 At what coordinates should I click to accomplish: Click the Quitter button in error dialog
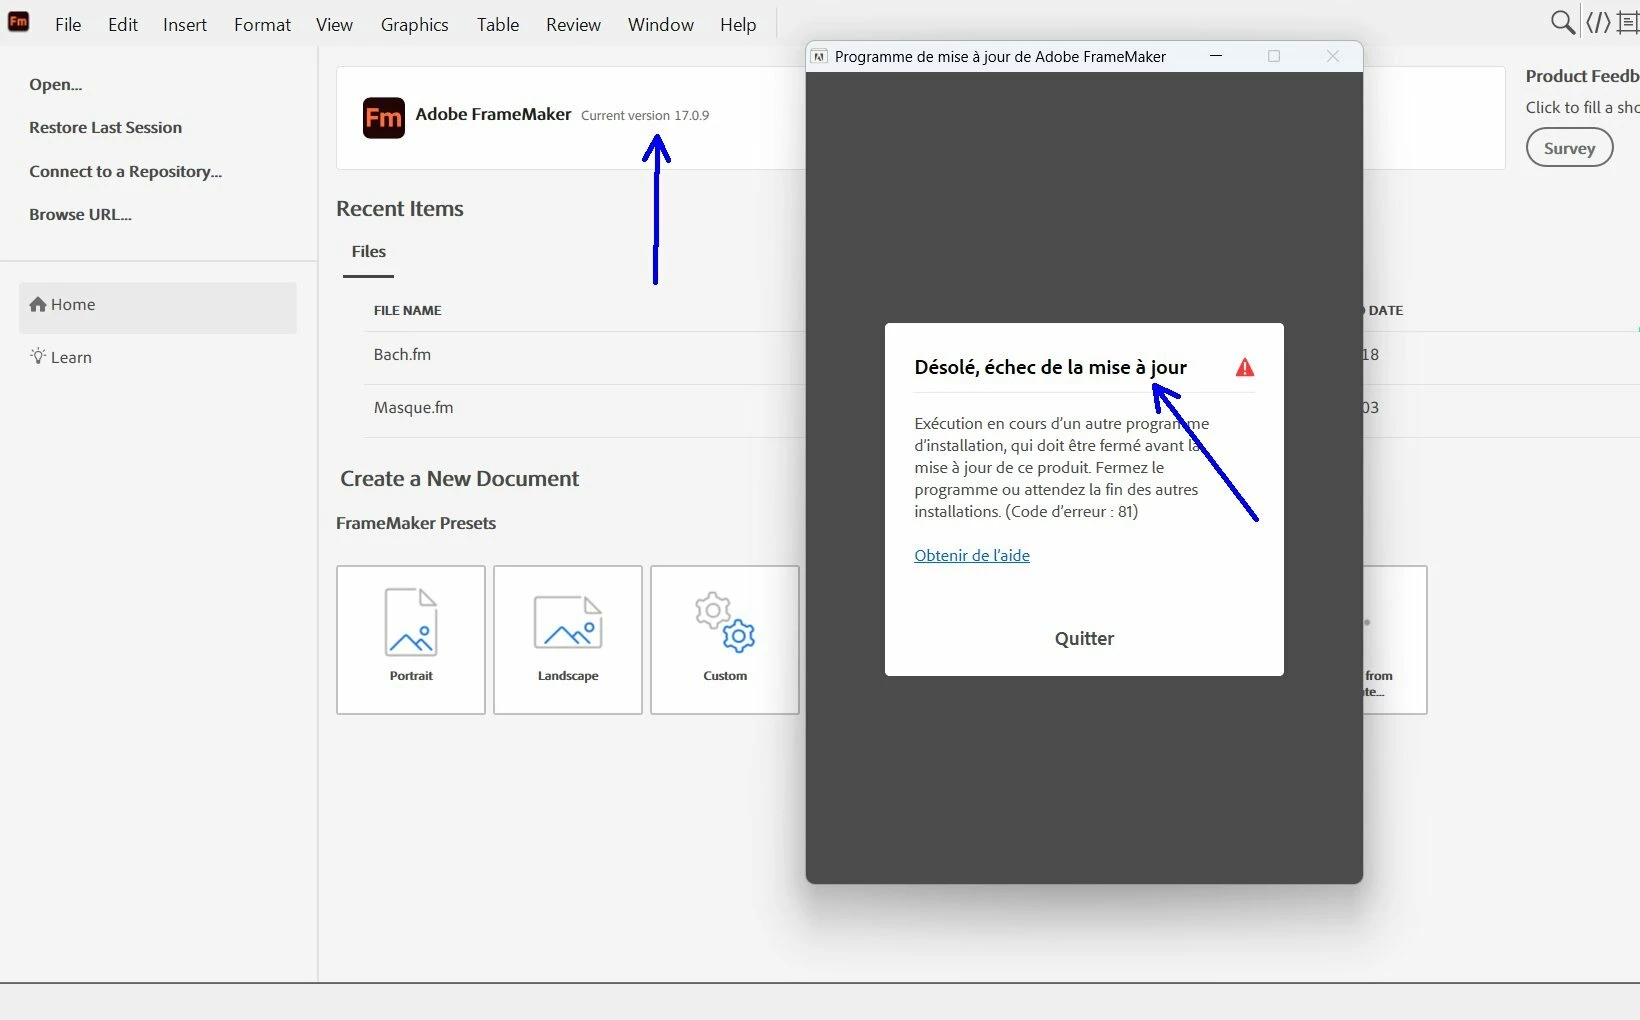(1084, 639)
